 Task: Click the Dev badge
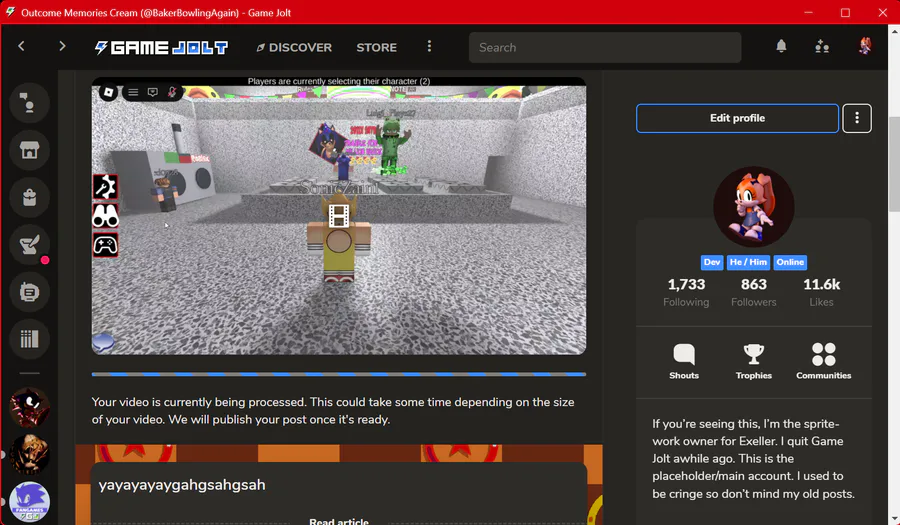(x=712, y=262)
